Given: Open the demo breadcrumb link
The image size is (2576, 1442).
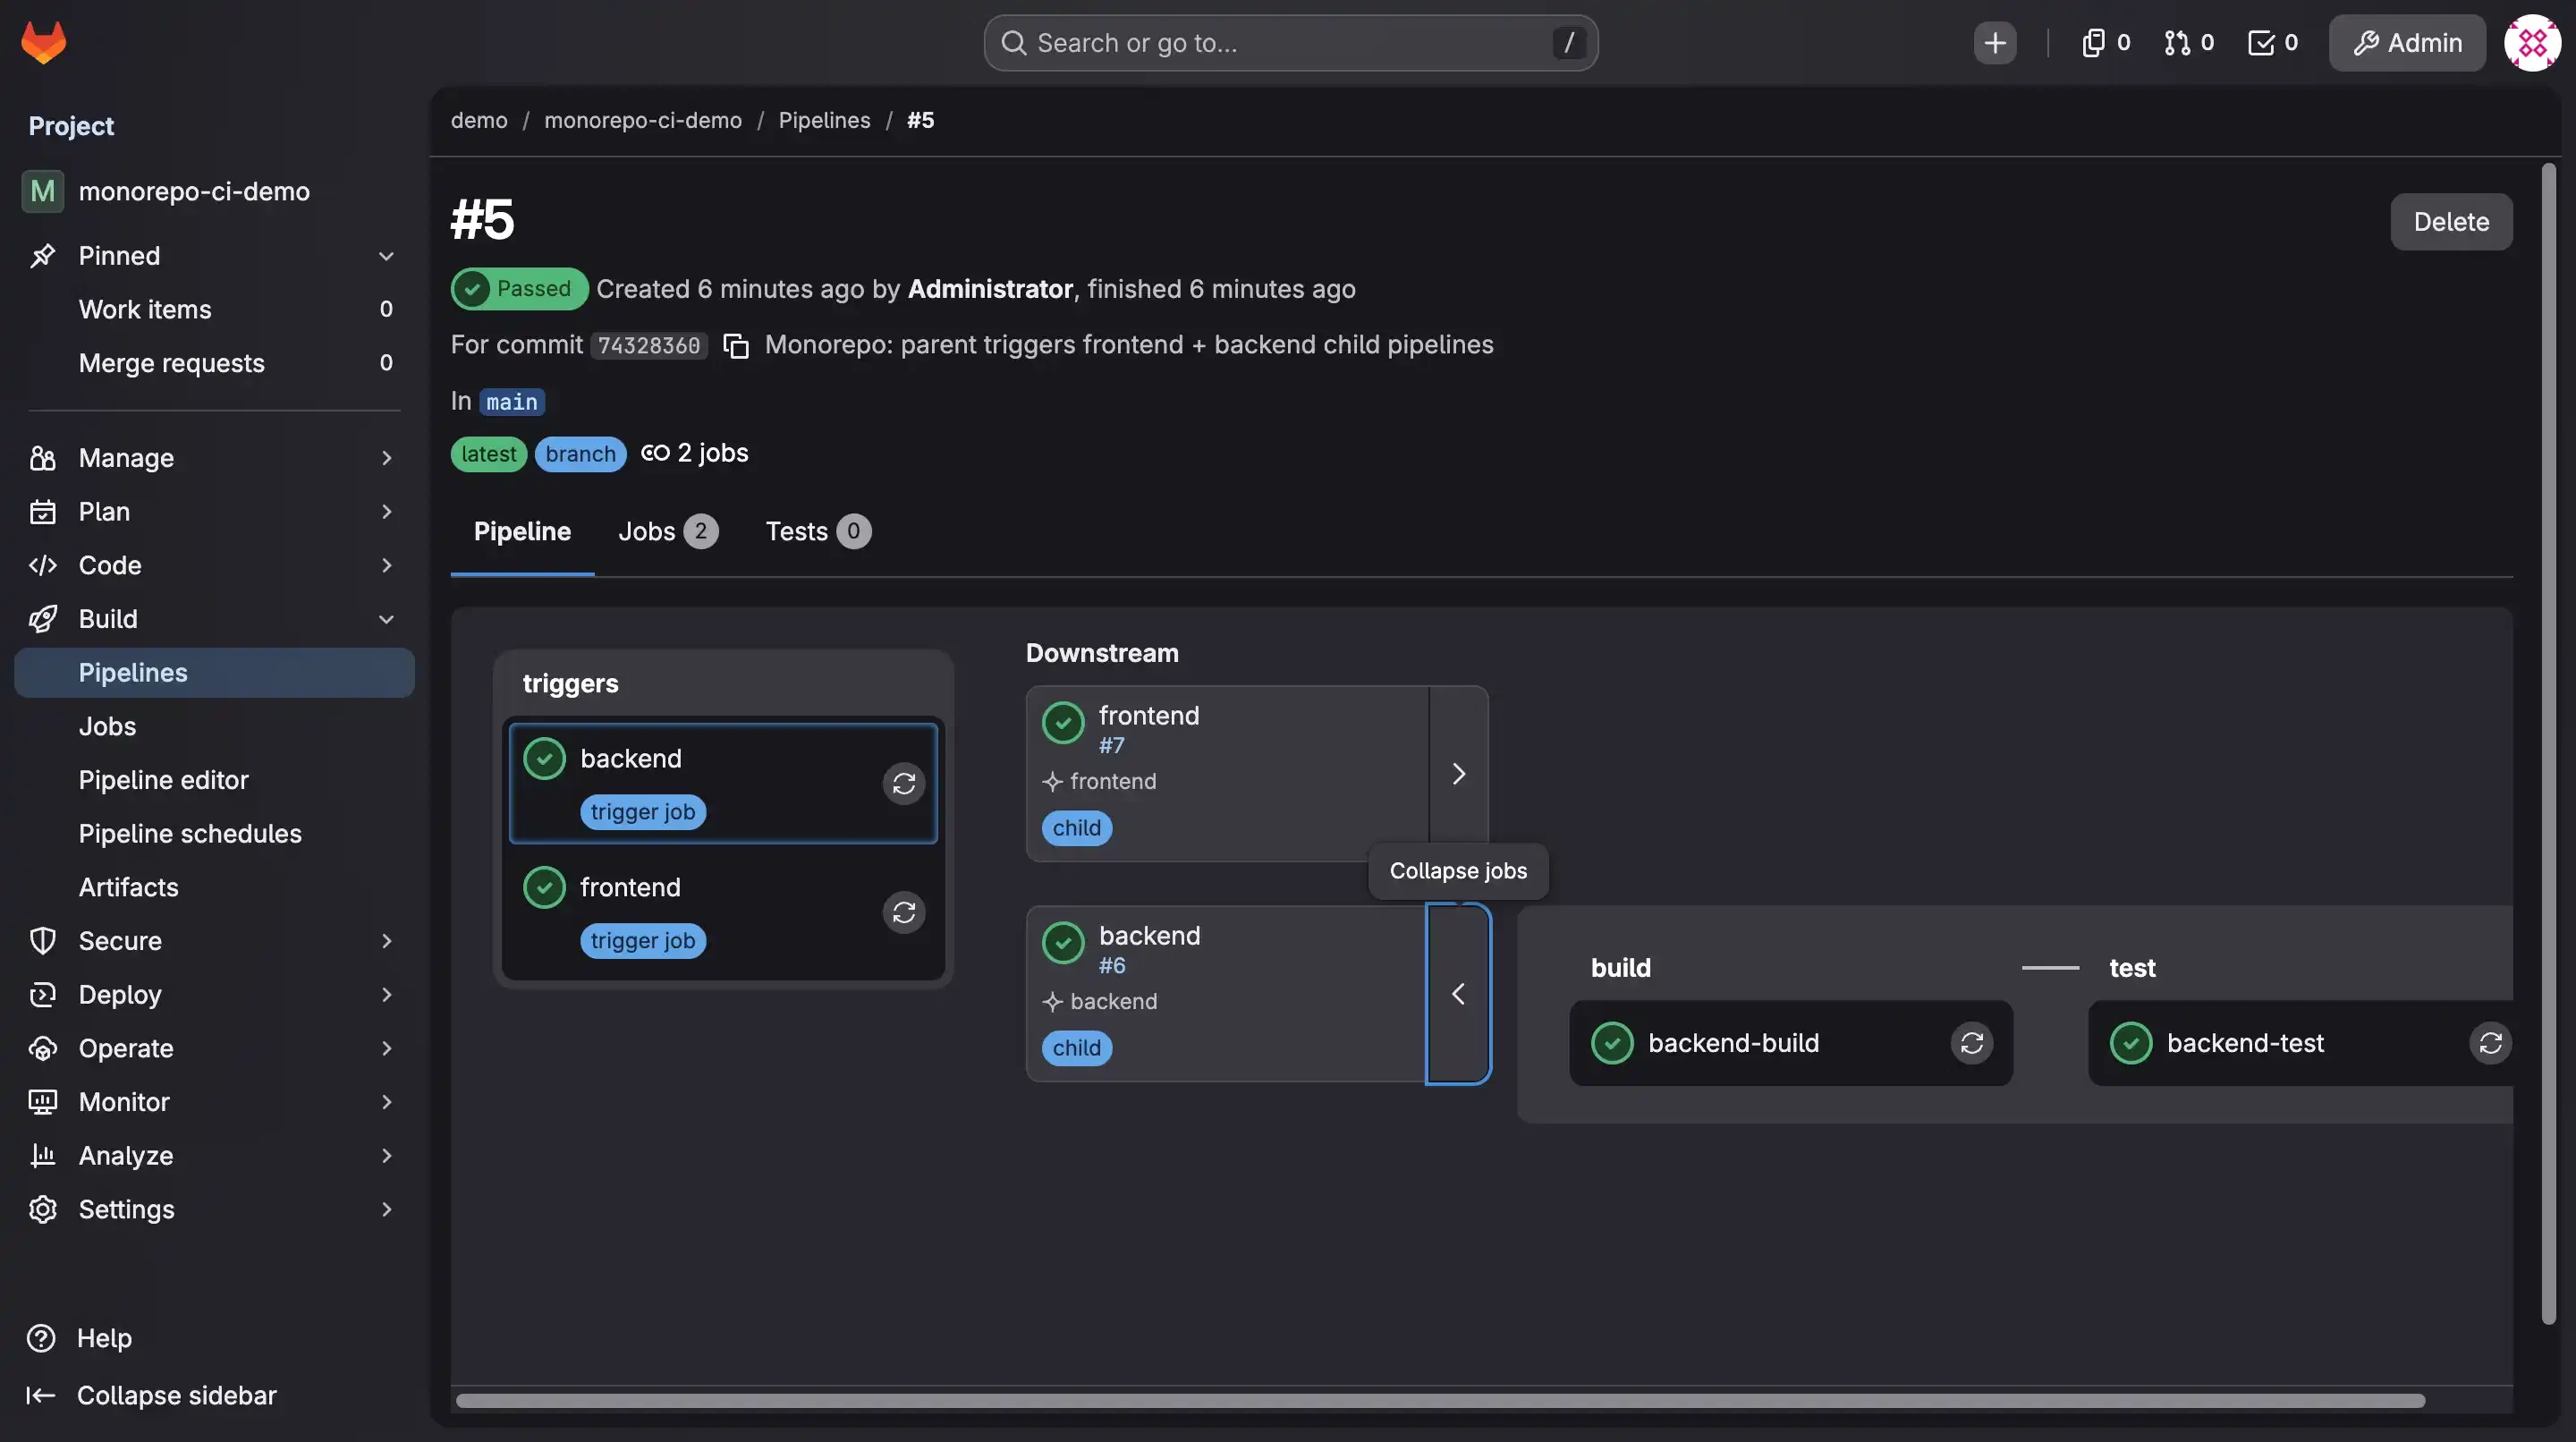Looking at the screenshot, I should tap(479, 120).
